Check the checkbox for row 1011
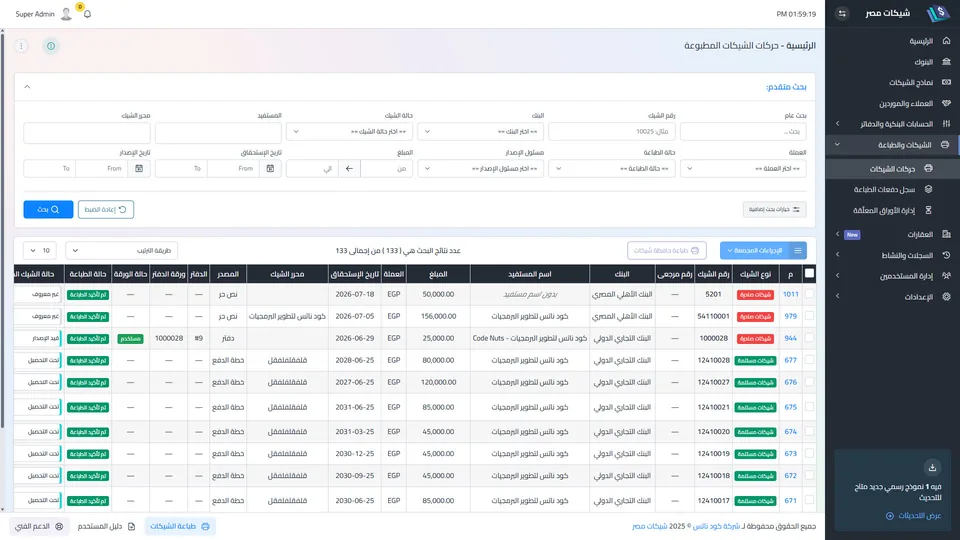The height and width of the screenshot is (540, 960). (809, 294)
